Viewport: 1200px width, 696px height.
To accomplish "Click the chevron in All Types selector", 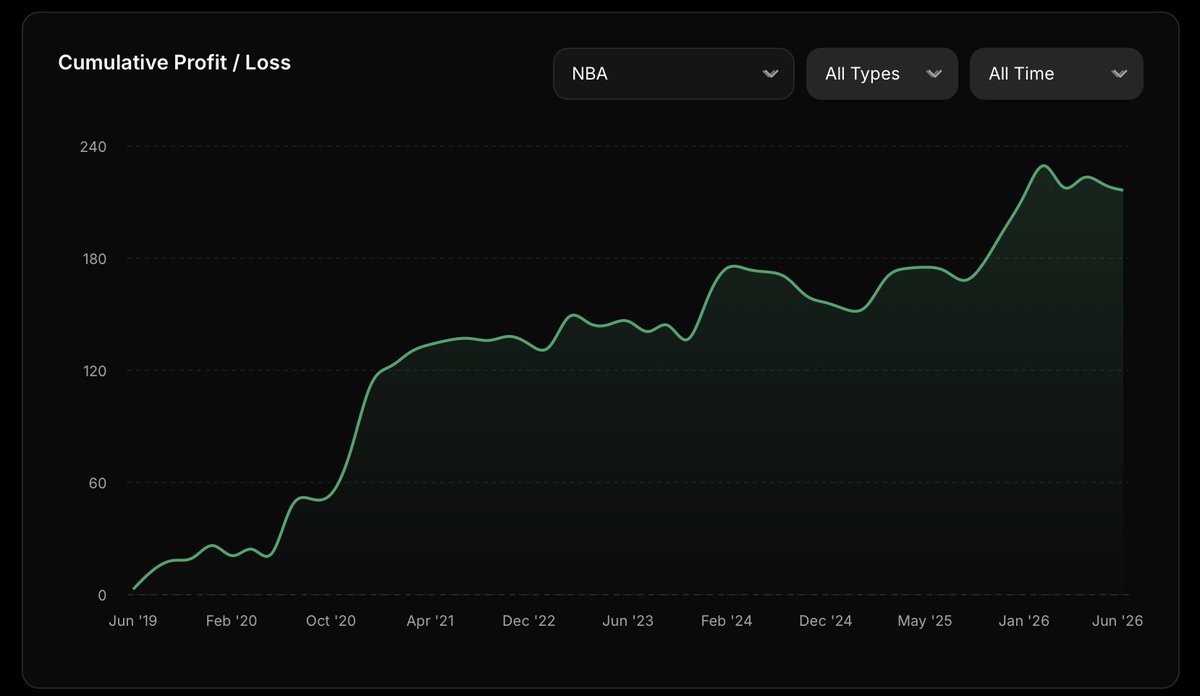I will [934, 74].
